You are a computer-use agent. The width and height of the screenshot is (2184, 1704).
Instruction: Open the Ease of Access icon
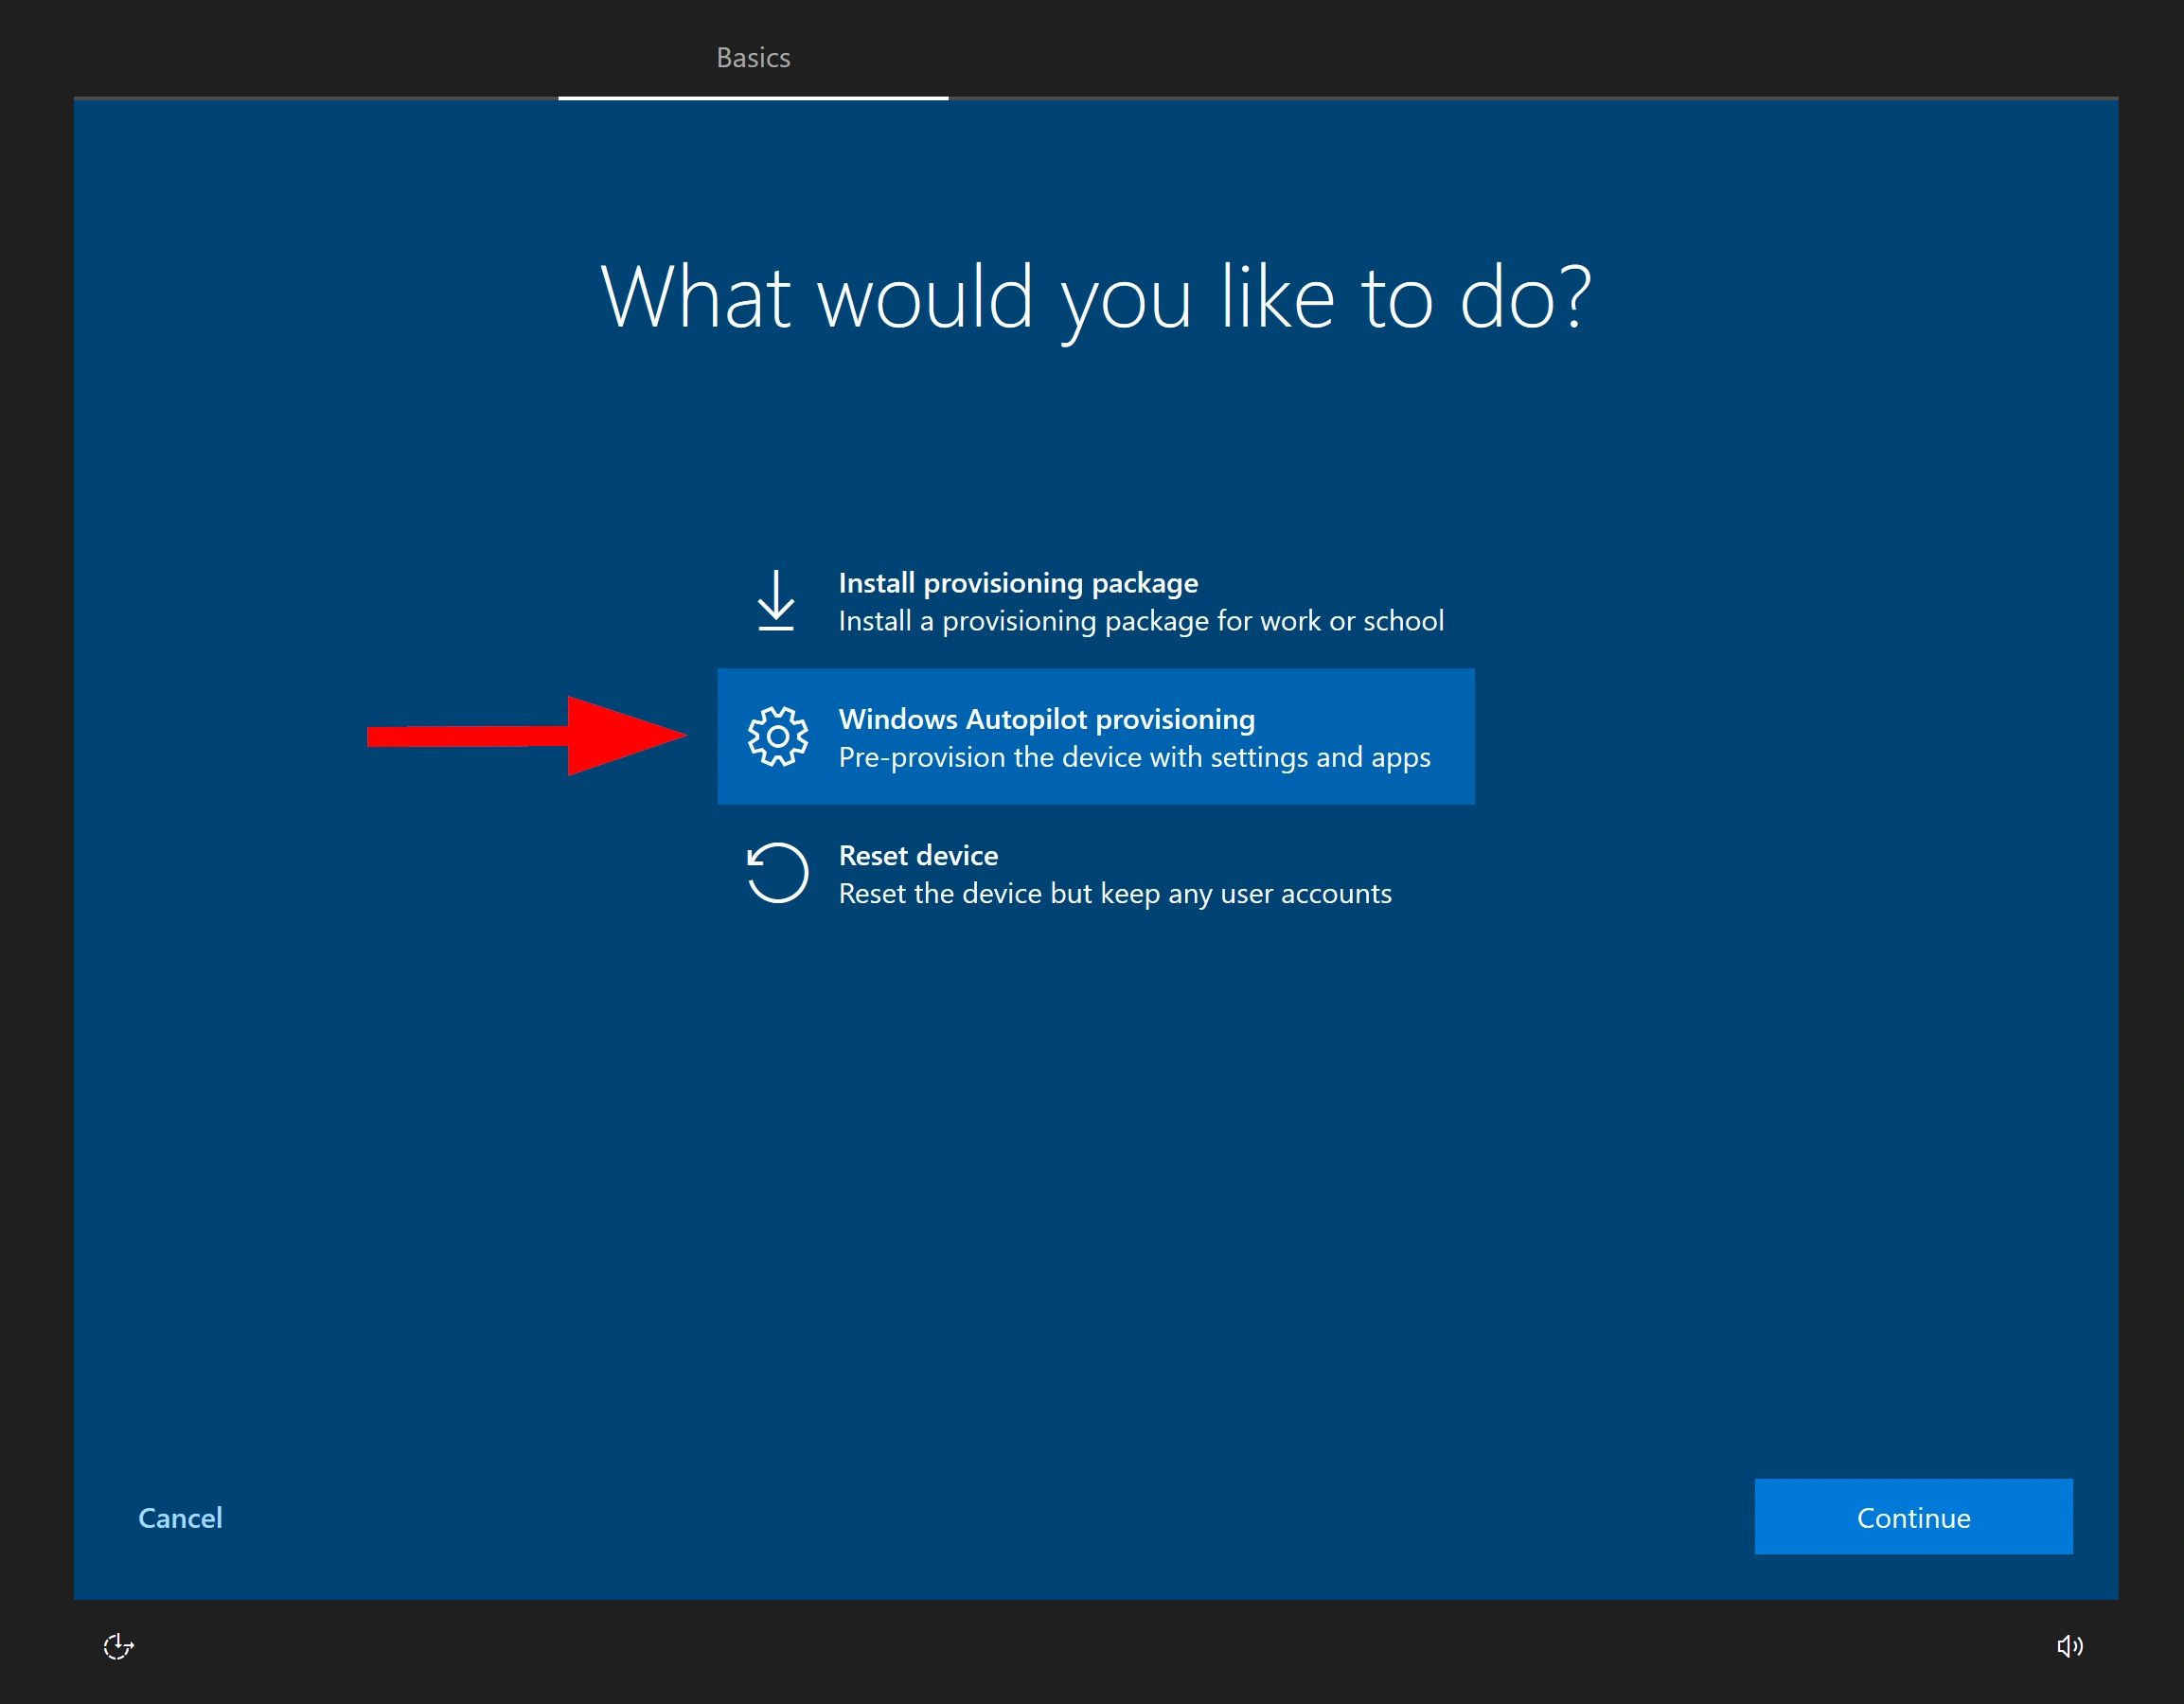(x=118, y=1646)
